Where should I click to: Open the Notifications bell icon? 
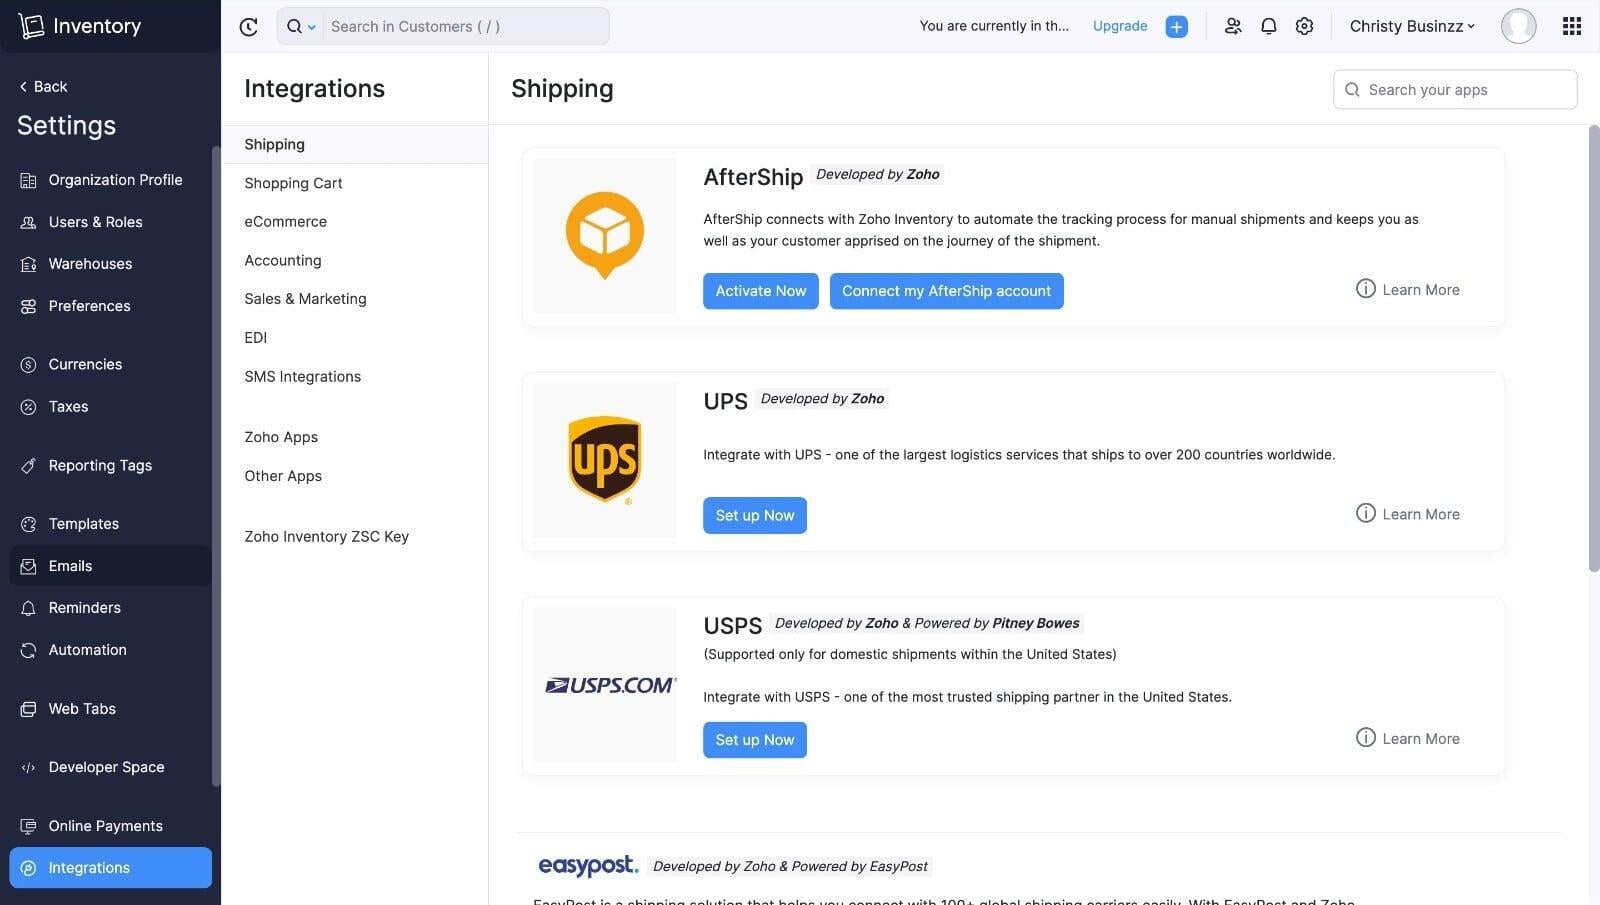(1268, 26)
